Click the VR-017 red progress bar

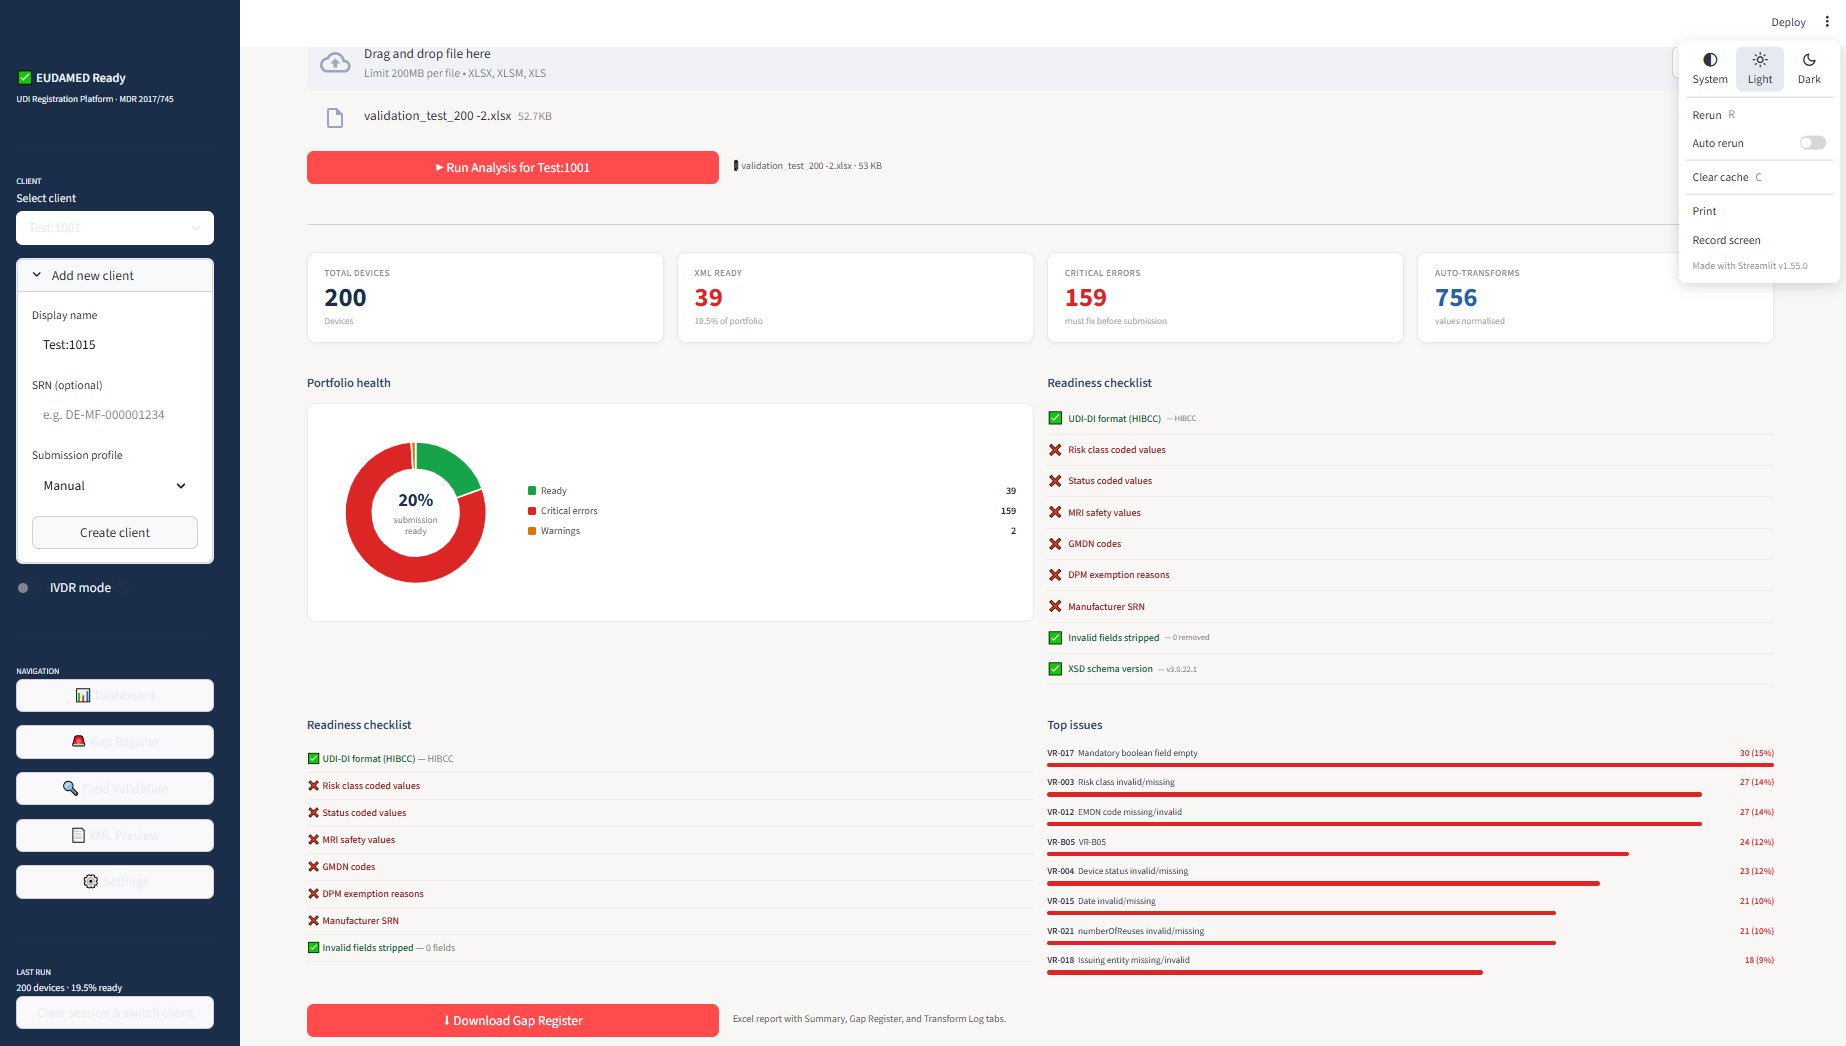1410,766
